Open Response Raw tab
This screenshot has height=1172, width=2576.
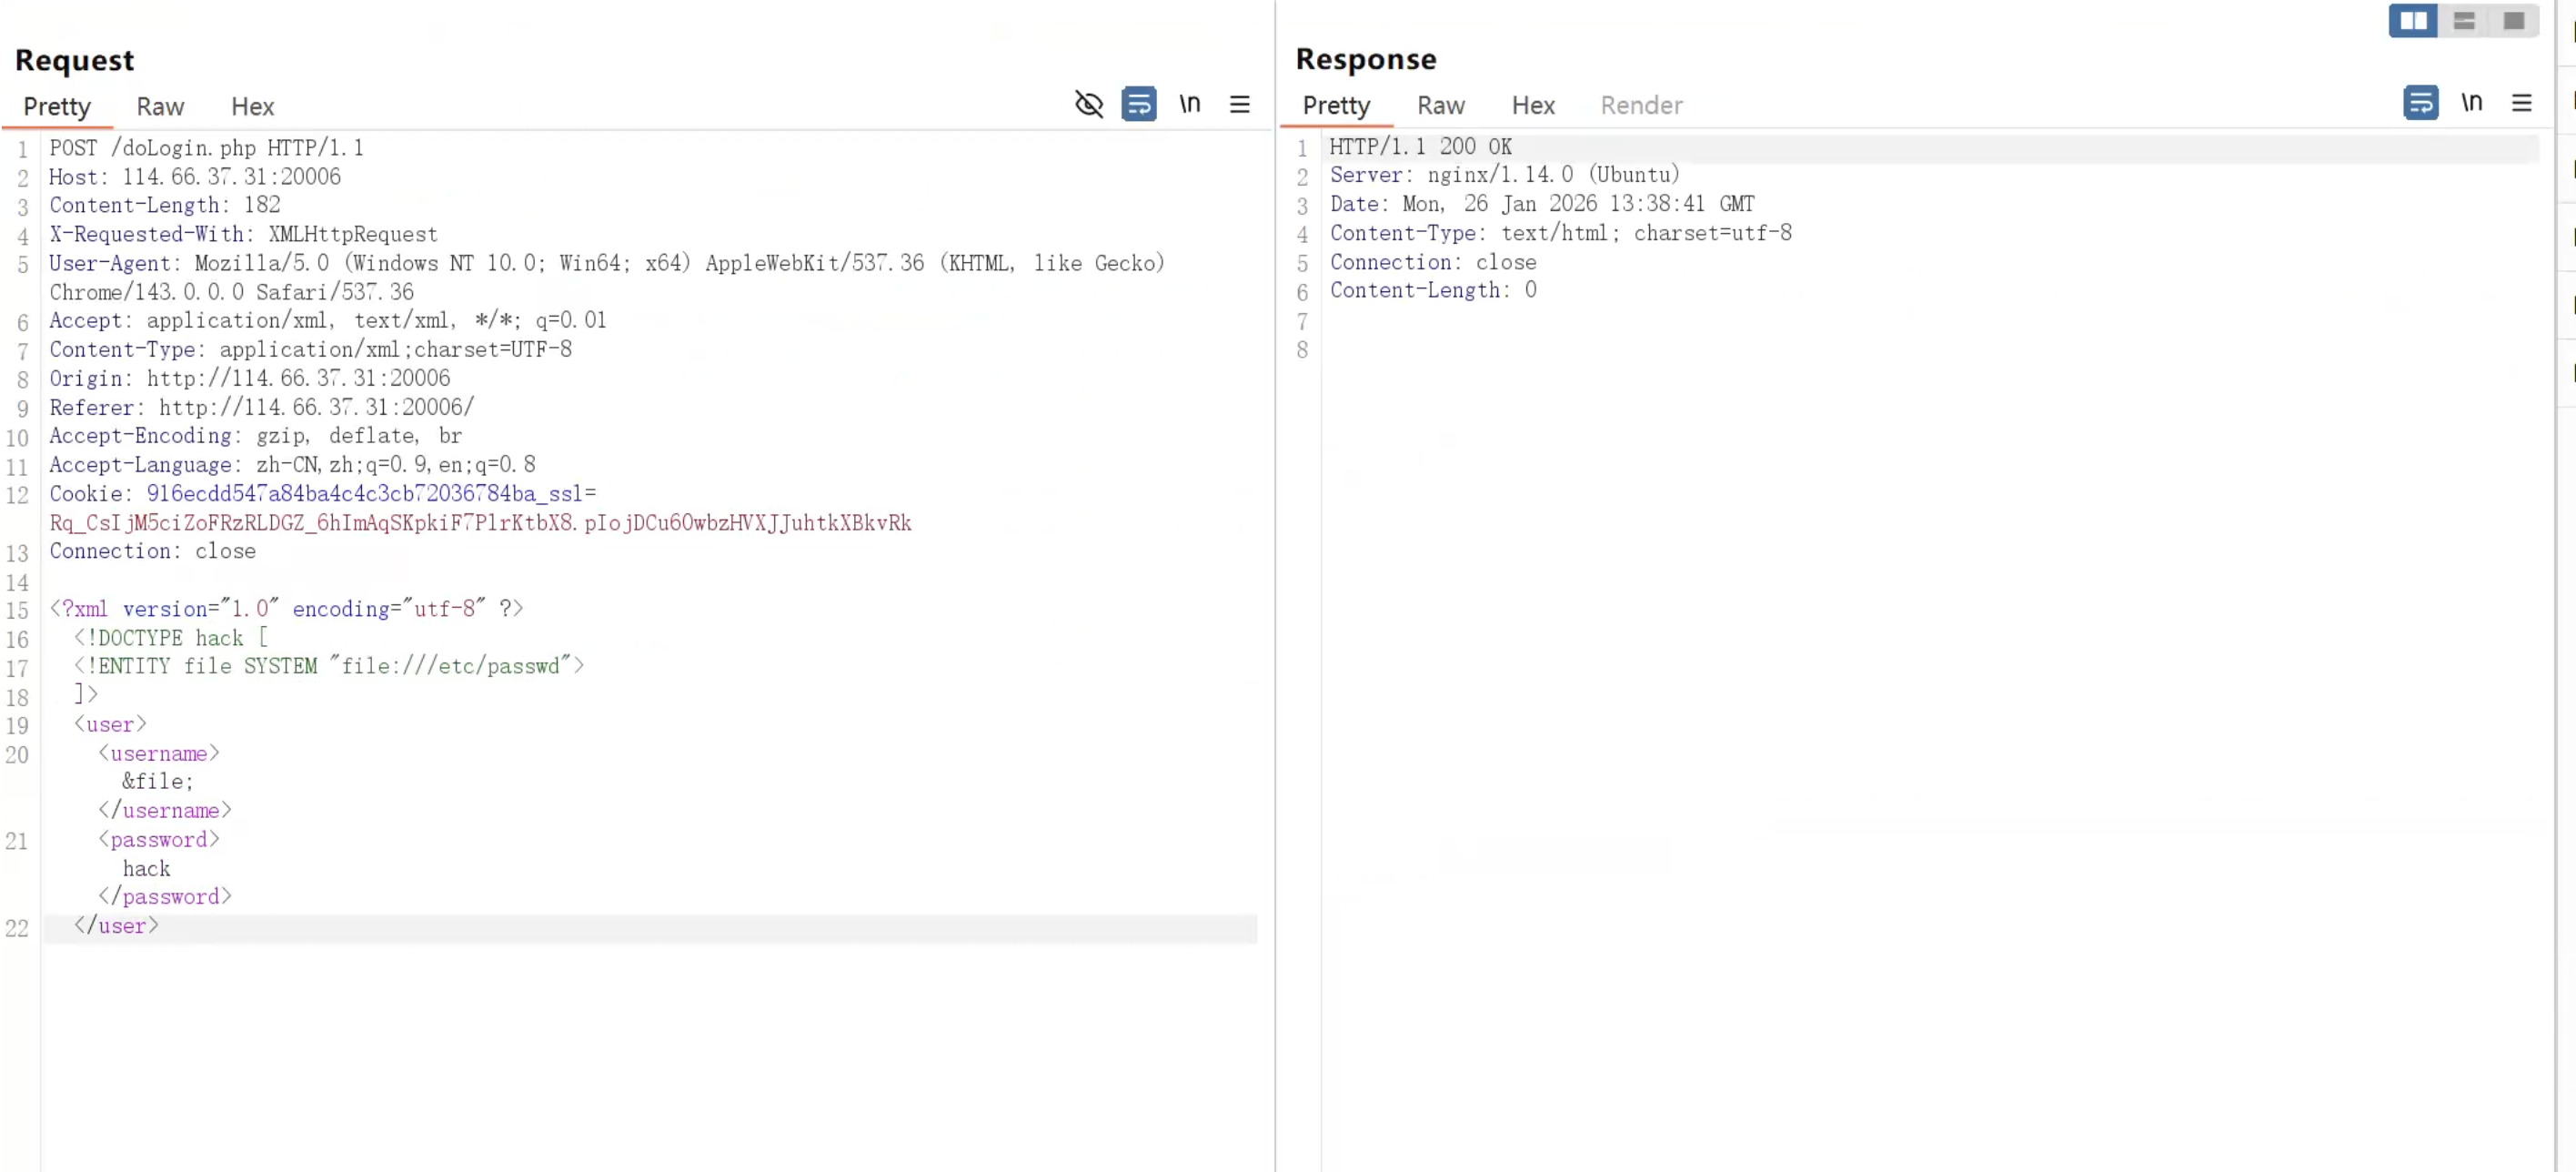point(1440,105)
